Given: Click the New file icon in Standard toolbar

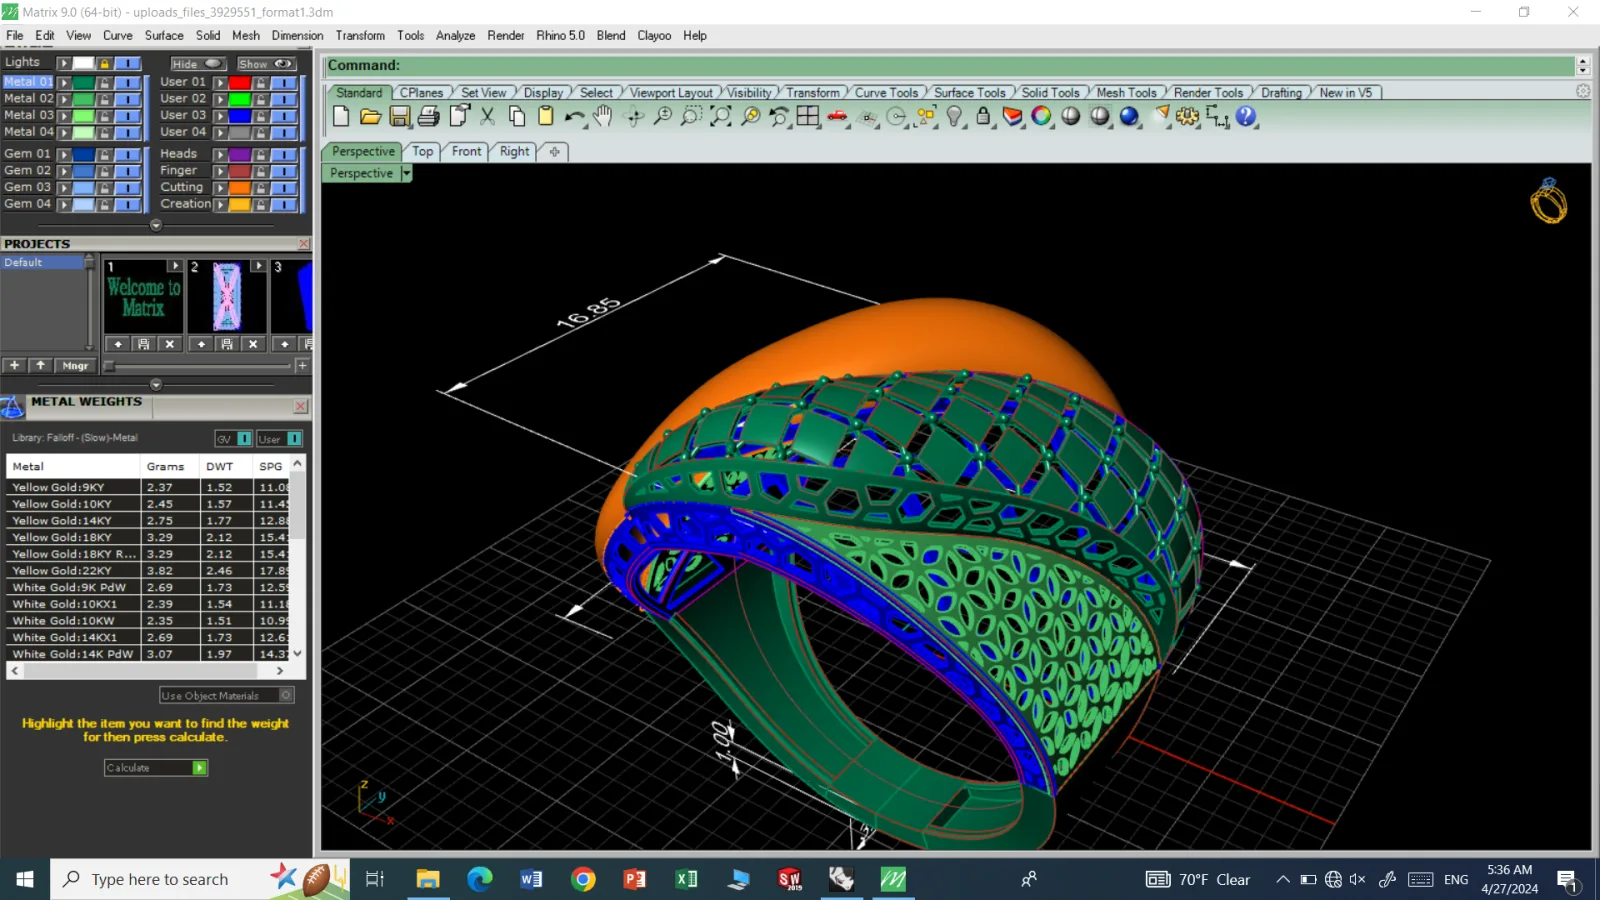Looking at the screenshot, I should pyautogui.click(x=341, y=116).
